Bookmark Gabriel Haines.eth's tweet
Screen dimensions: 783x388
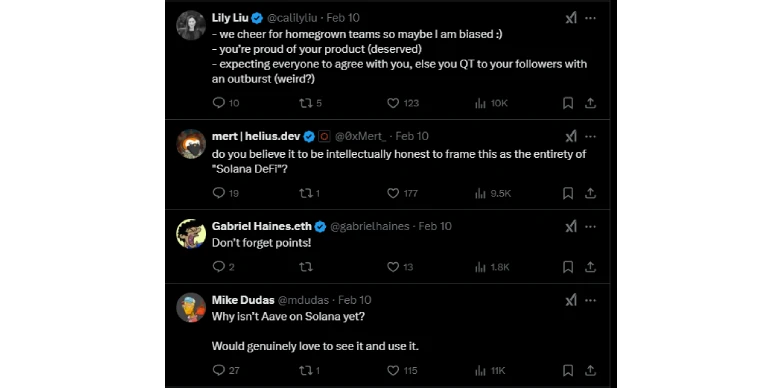(x=568, y=267)
